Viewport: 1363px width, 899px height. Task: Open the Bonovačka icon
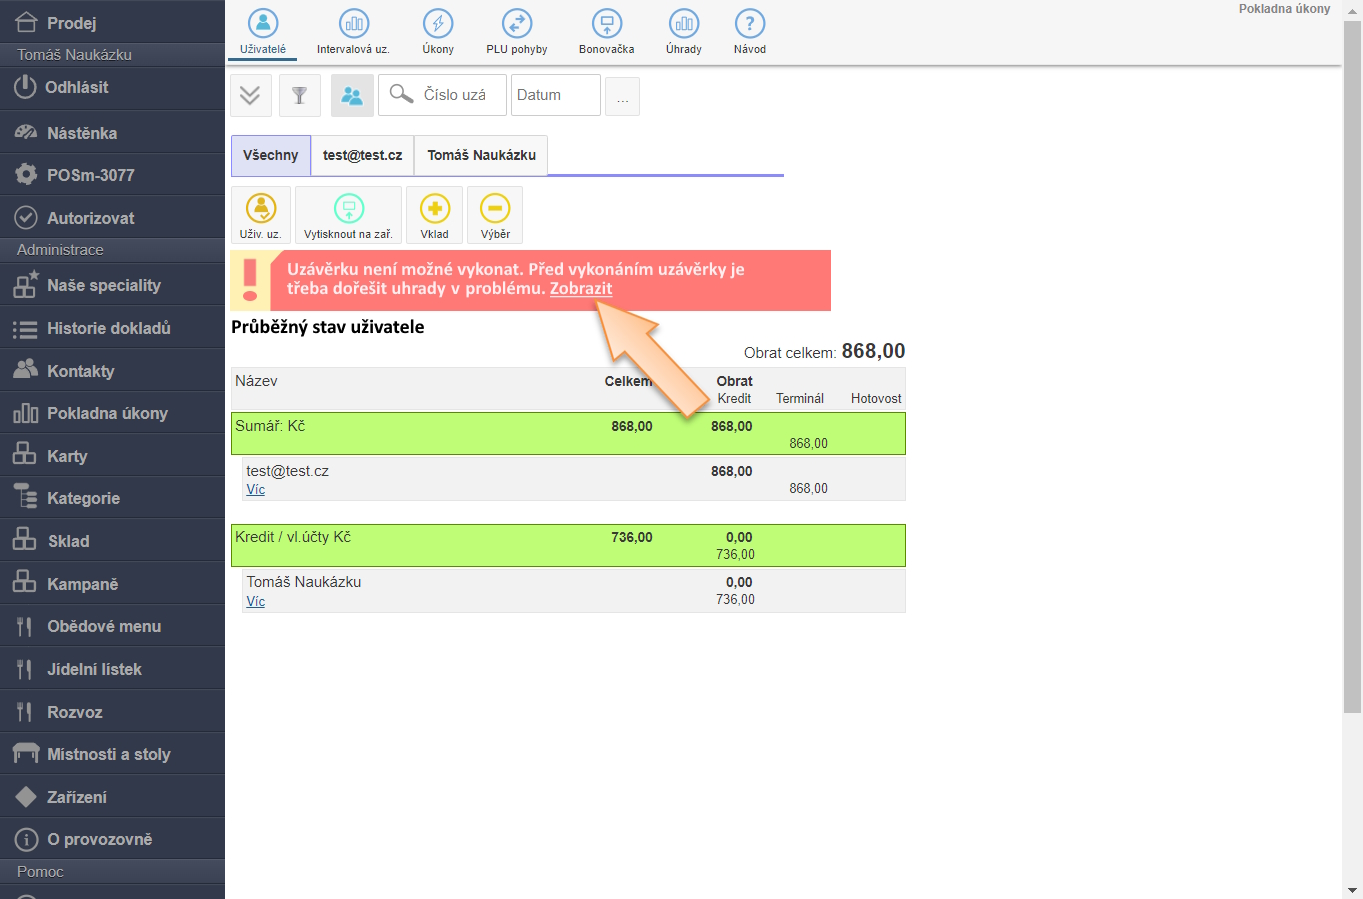pos(606,24)
